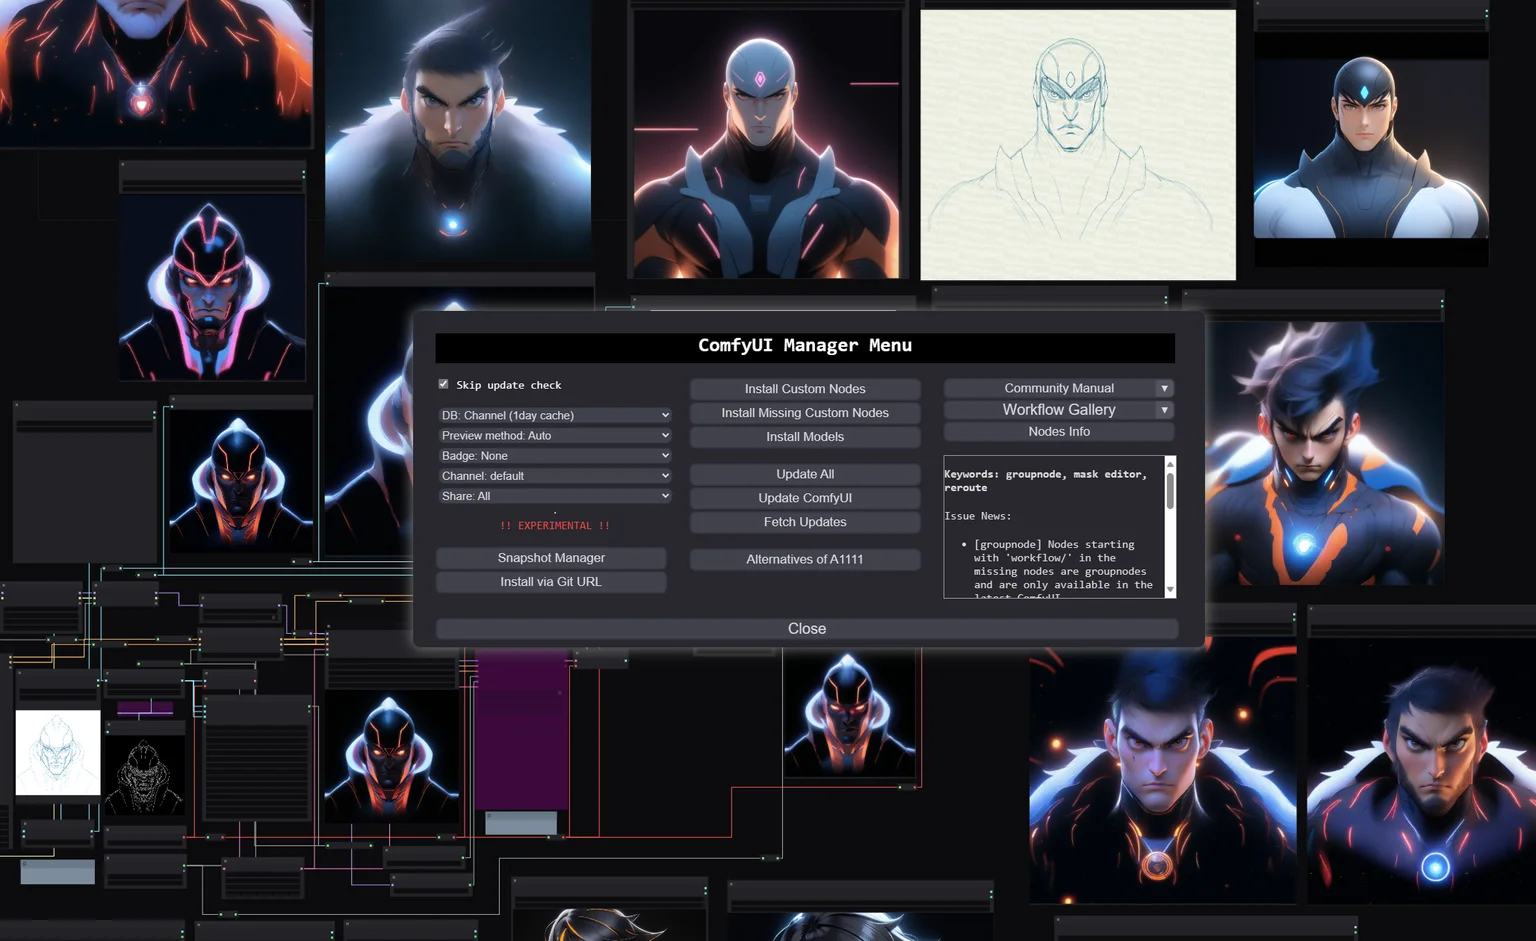
Task: Open the Snapshot Manager
Action: (x=551, y=558)
